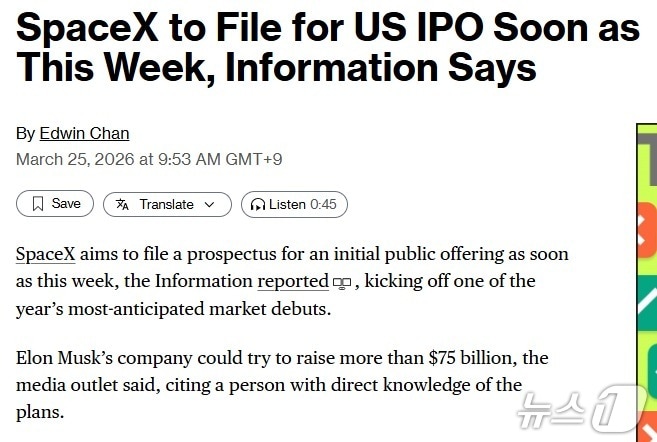Save this article using Save label
Viewport: 657px width, 442px height.
click(66, 204)
